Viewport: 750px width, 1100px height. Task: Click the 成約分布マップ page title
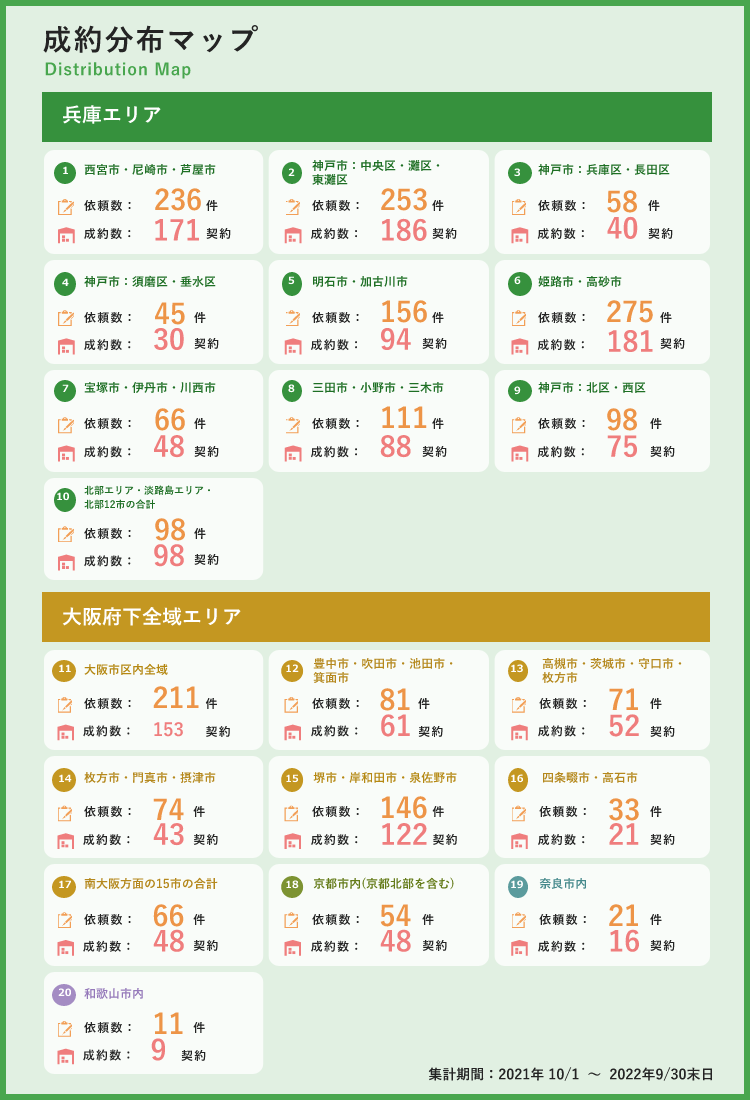150,40
